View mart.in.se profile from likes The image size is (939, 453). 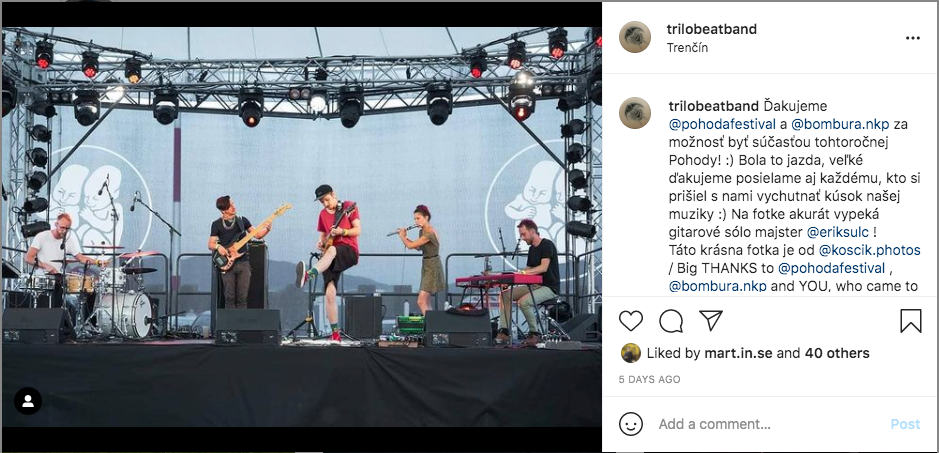[738, 353]
